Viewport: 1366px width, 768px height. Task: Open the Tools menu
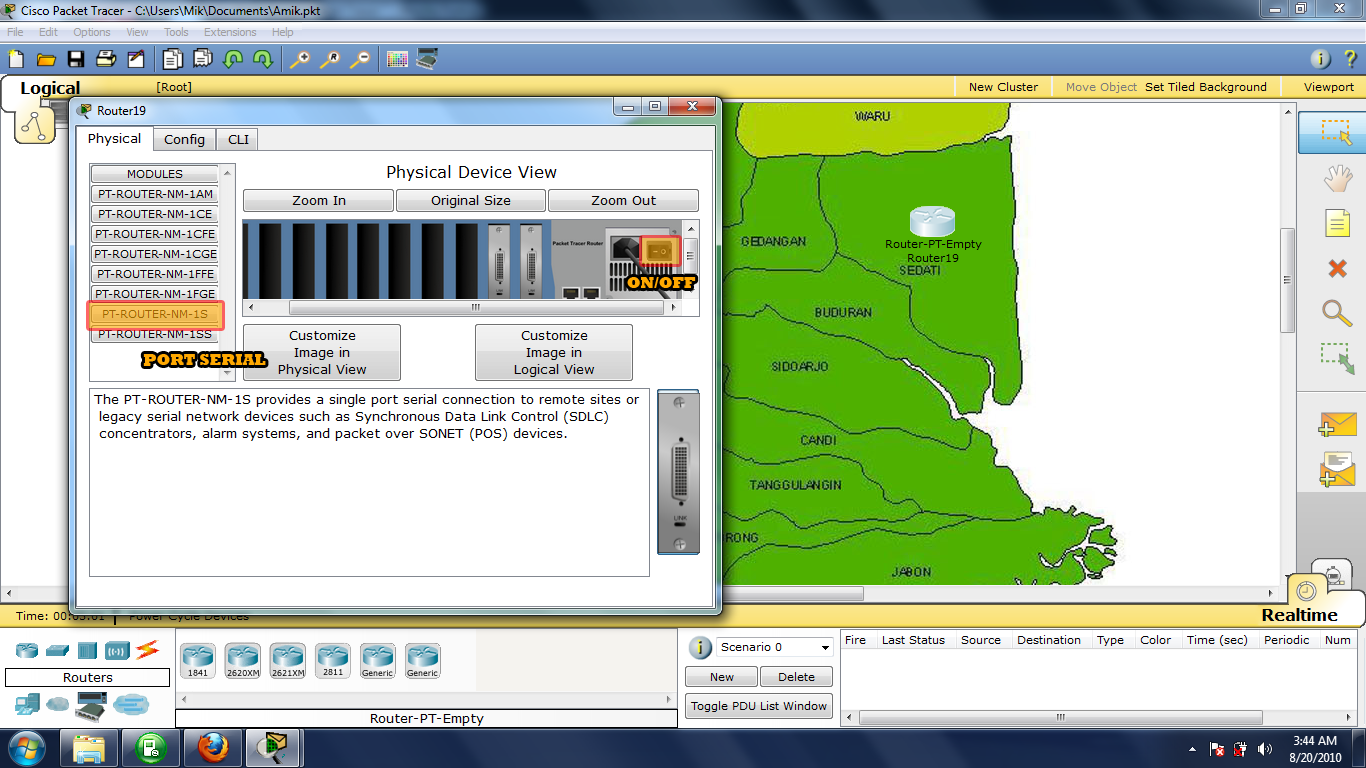coord(176,32)
